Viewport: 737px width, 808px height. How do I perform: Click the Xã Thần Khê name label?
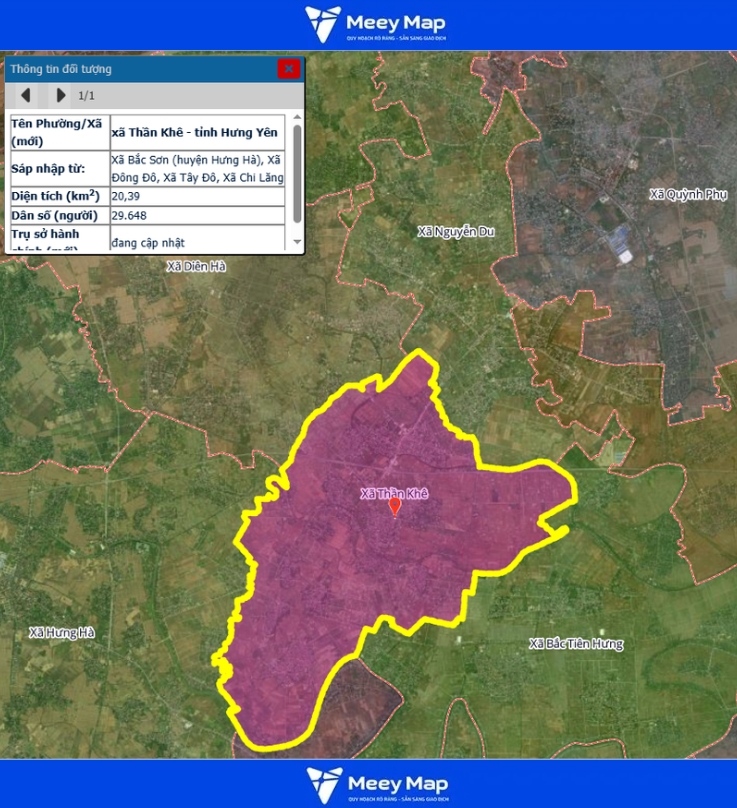click(394, 493)
